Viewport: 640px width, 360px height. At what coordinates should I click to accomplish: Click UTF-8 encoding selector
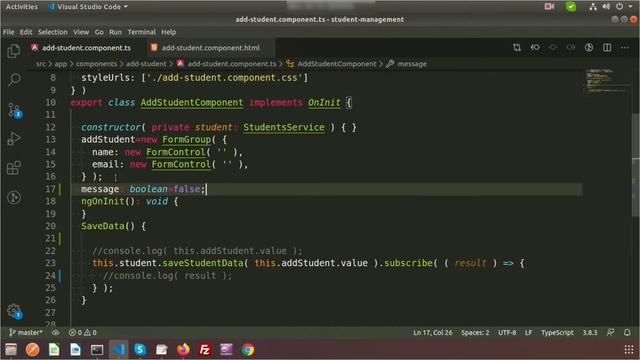507,333
